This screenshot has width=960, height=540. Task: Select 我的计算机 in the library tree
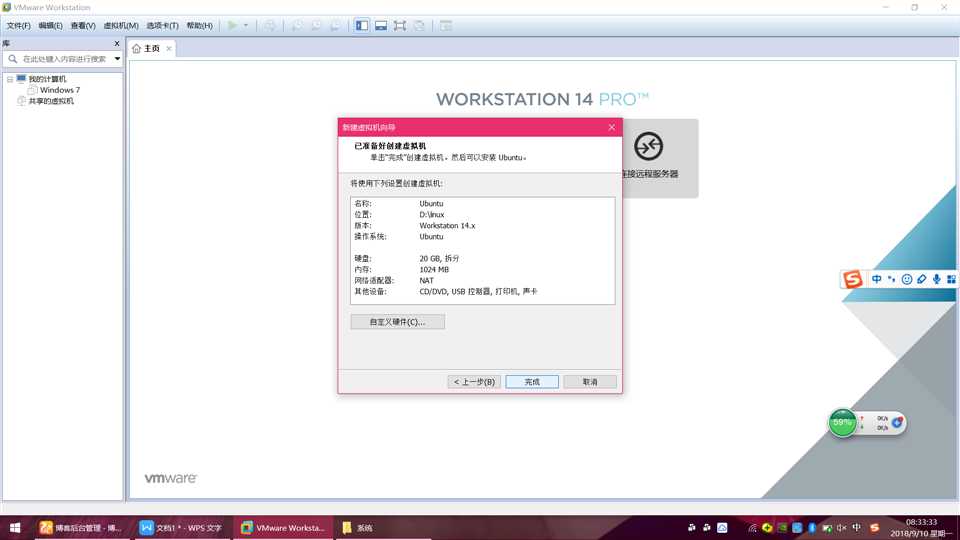[47, 79]
